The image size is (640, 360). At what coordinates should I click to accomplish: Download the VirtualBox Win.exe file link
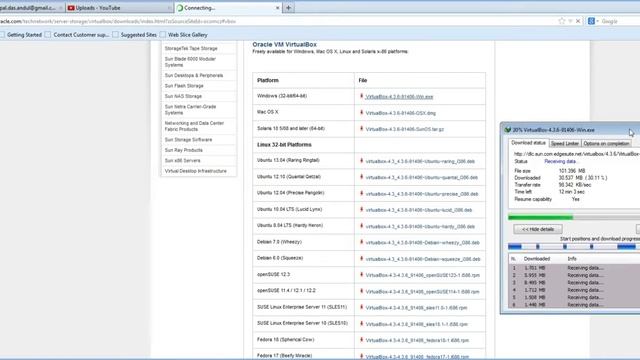(399, 97)
